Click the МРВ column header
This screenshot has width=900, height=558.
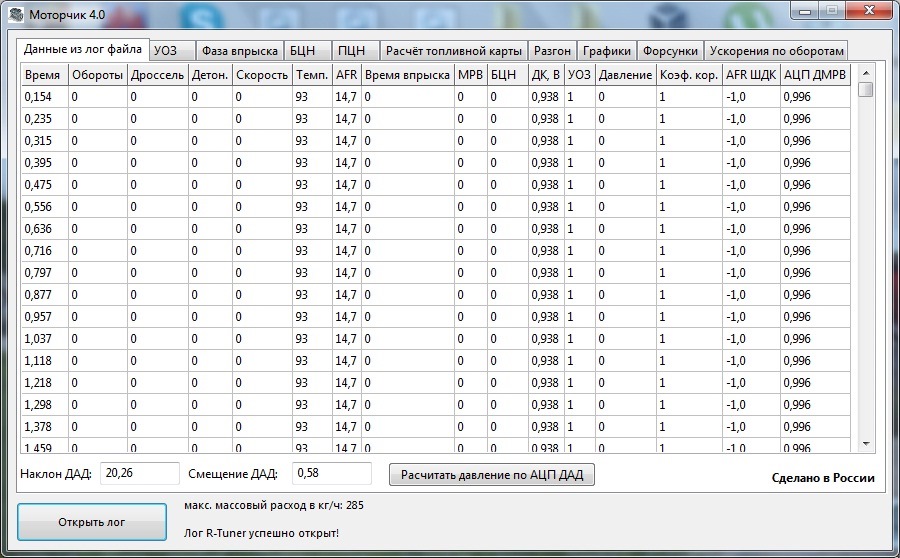tap(470, 75)
